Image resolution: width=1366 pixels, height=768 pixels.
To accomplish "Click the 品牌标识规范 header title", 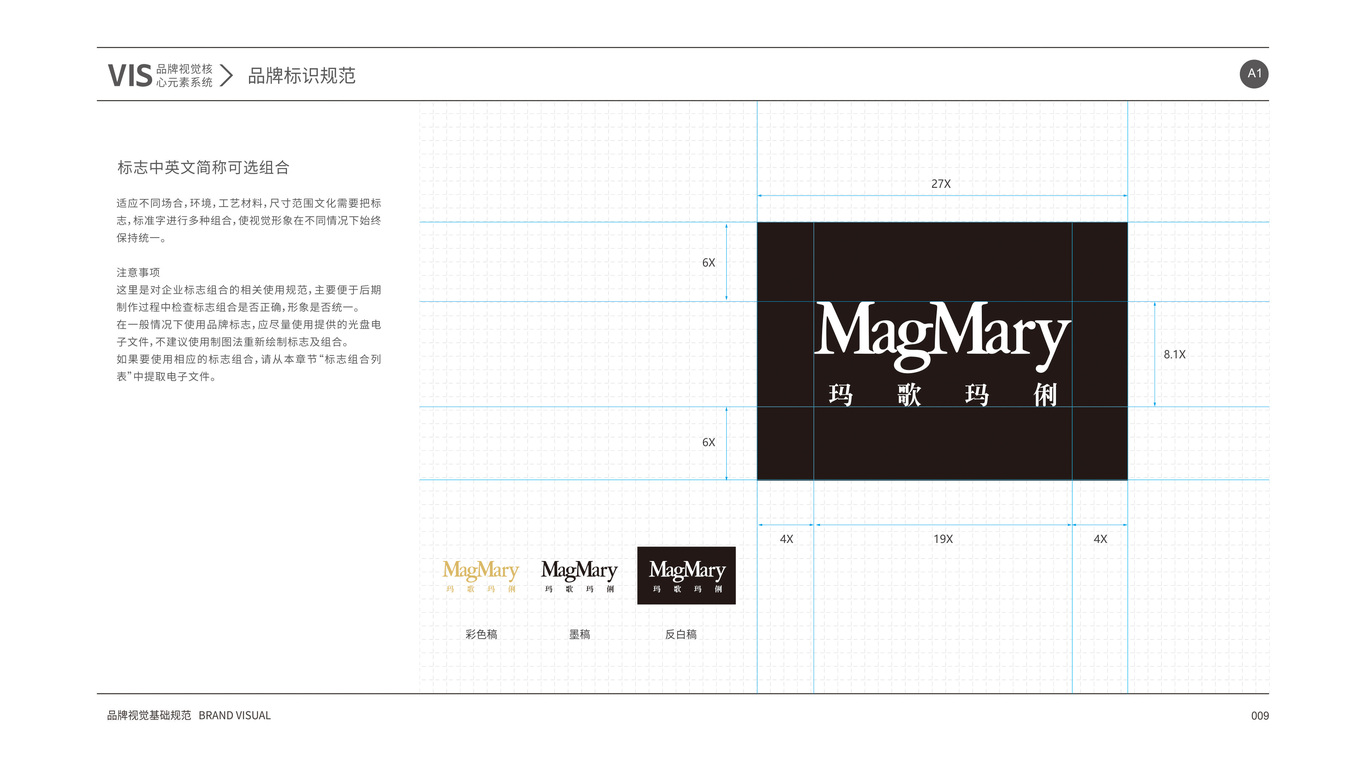I will coord(302,76).
